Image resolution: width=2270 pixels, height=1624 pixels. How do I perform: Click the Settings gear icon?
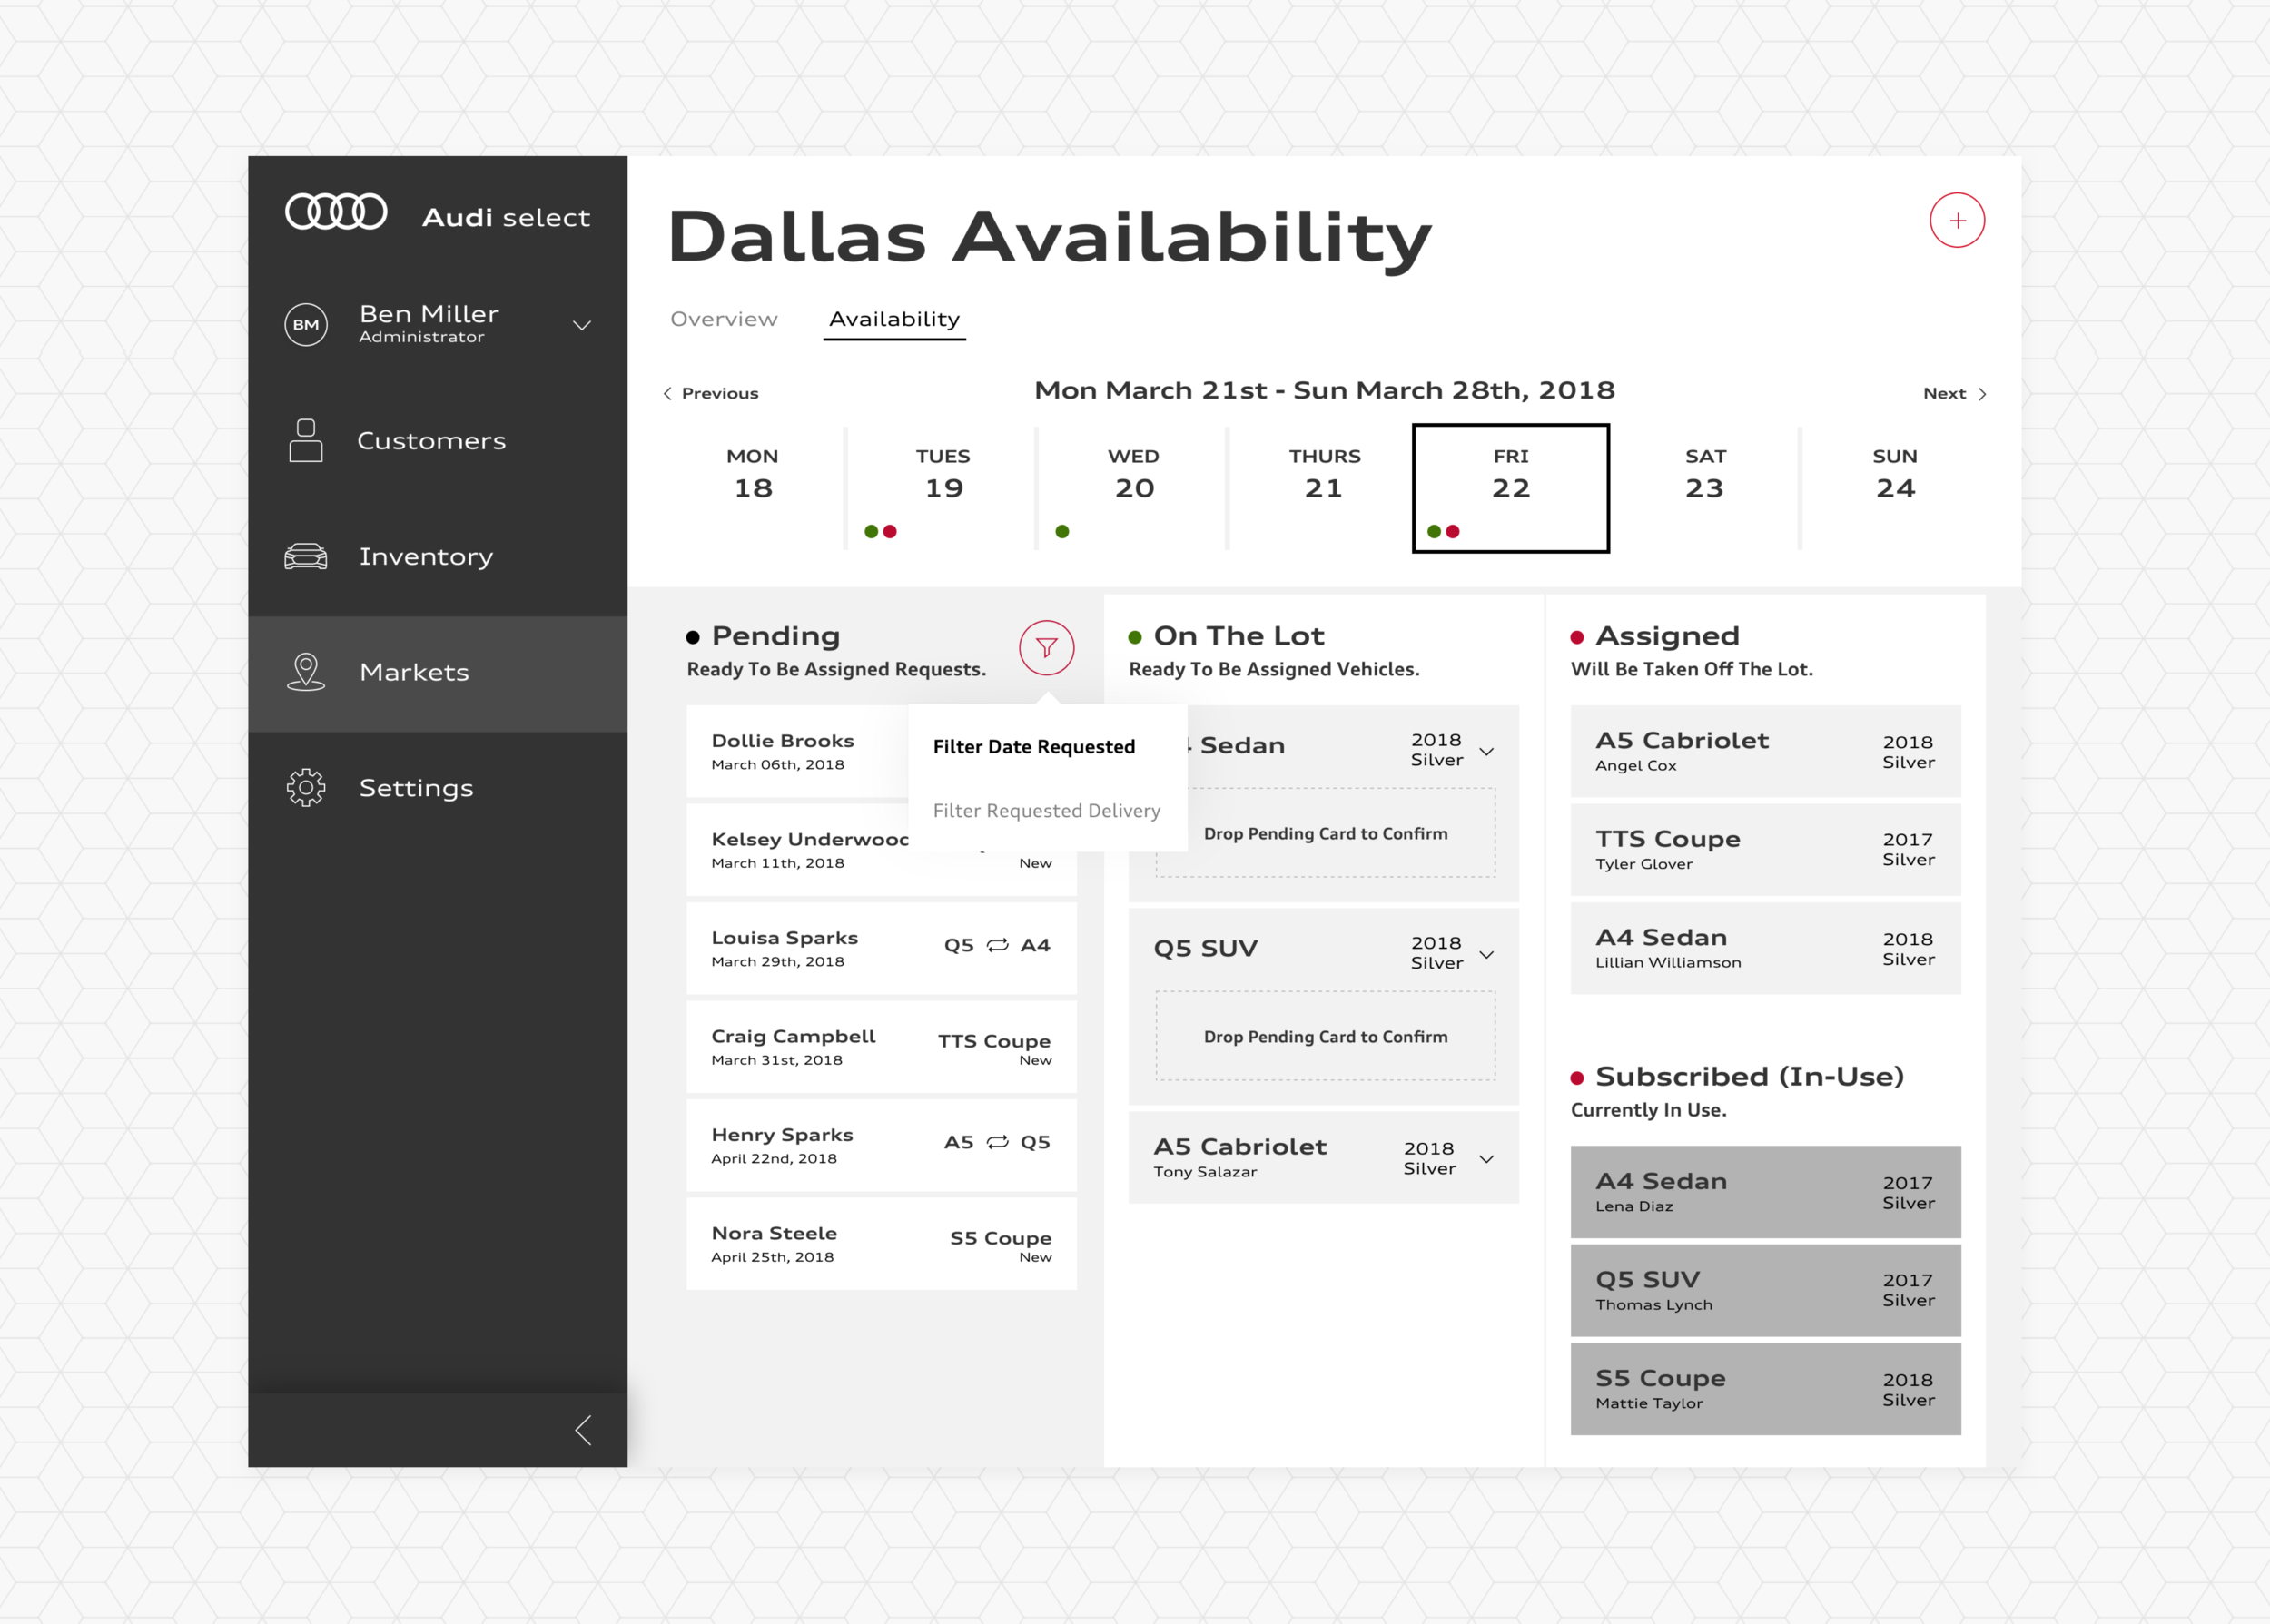(x=306, y=788)
